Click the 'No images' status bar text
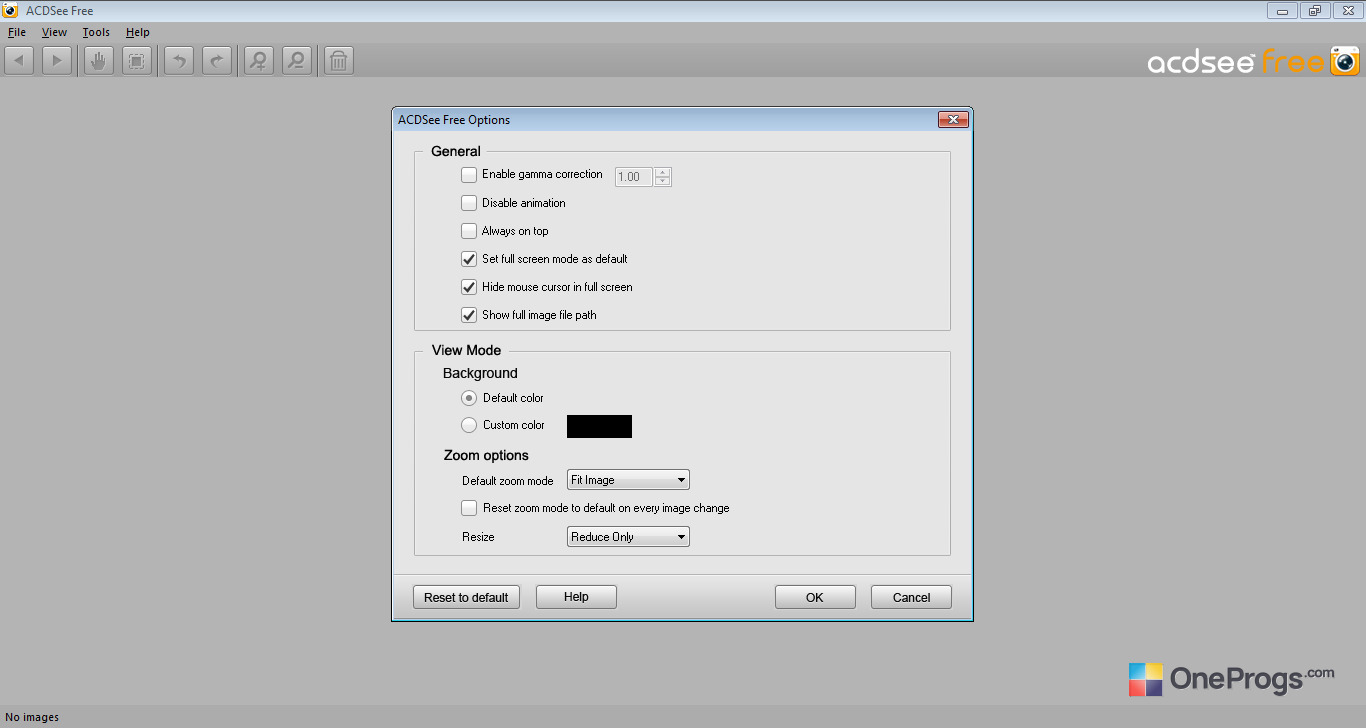Screen dimensions: 1366x728 click(x=32, y=717)
